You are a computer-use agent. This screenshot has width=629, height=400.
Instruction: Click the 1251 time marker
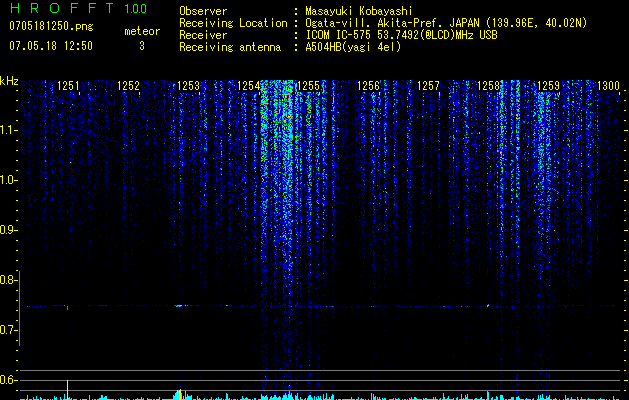pos(68,85)
